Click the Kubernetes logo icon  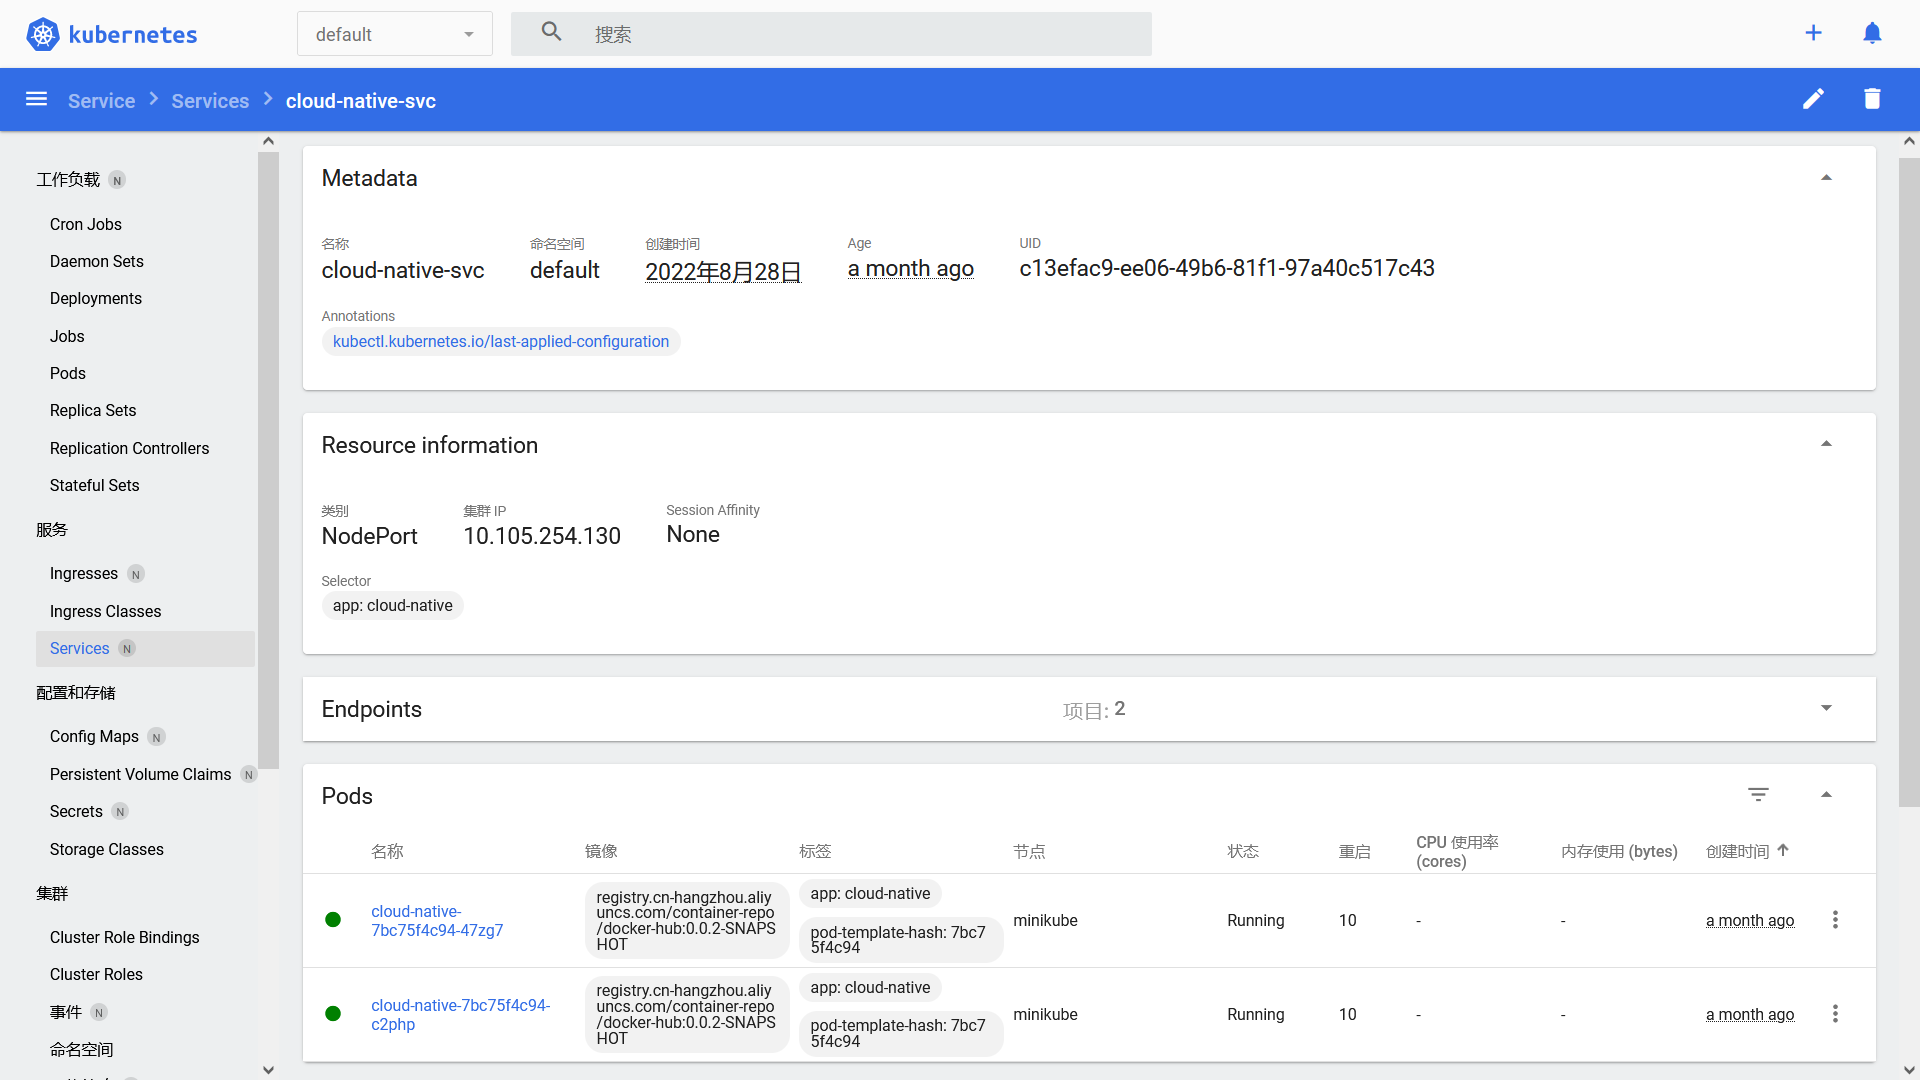pos(44,33)
